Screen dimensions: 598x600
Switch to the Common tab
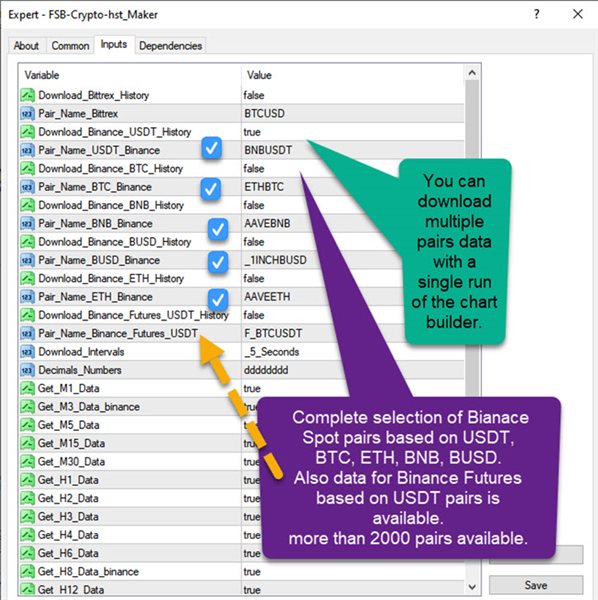coord(70,46)
